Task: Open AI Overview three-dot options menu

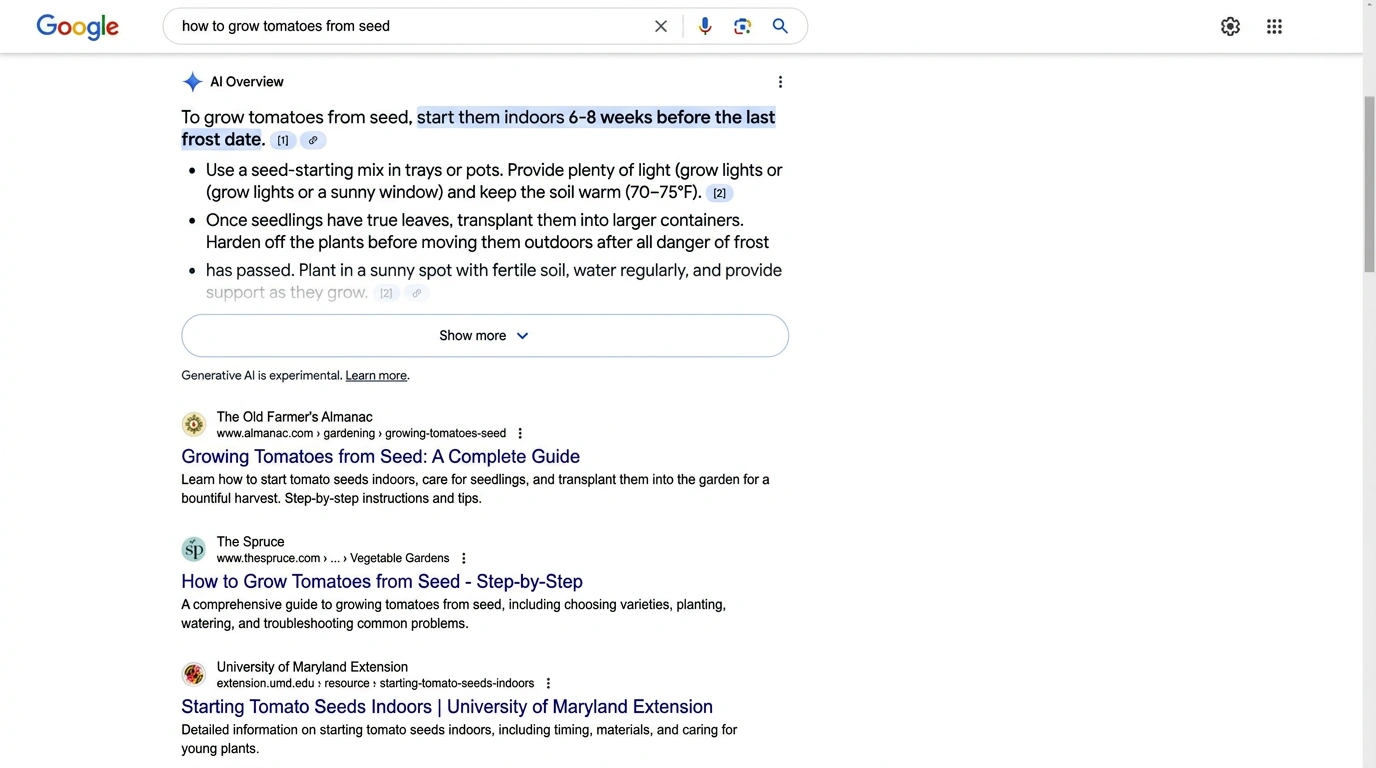Action: tap(780, 82)
